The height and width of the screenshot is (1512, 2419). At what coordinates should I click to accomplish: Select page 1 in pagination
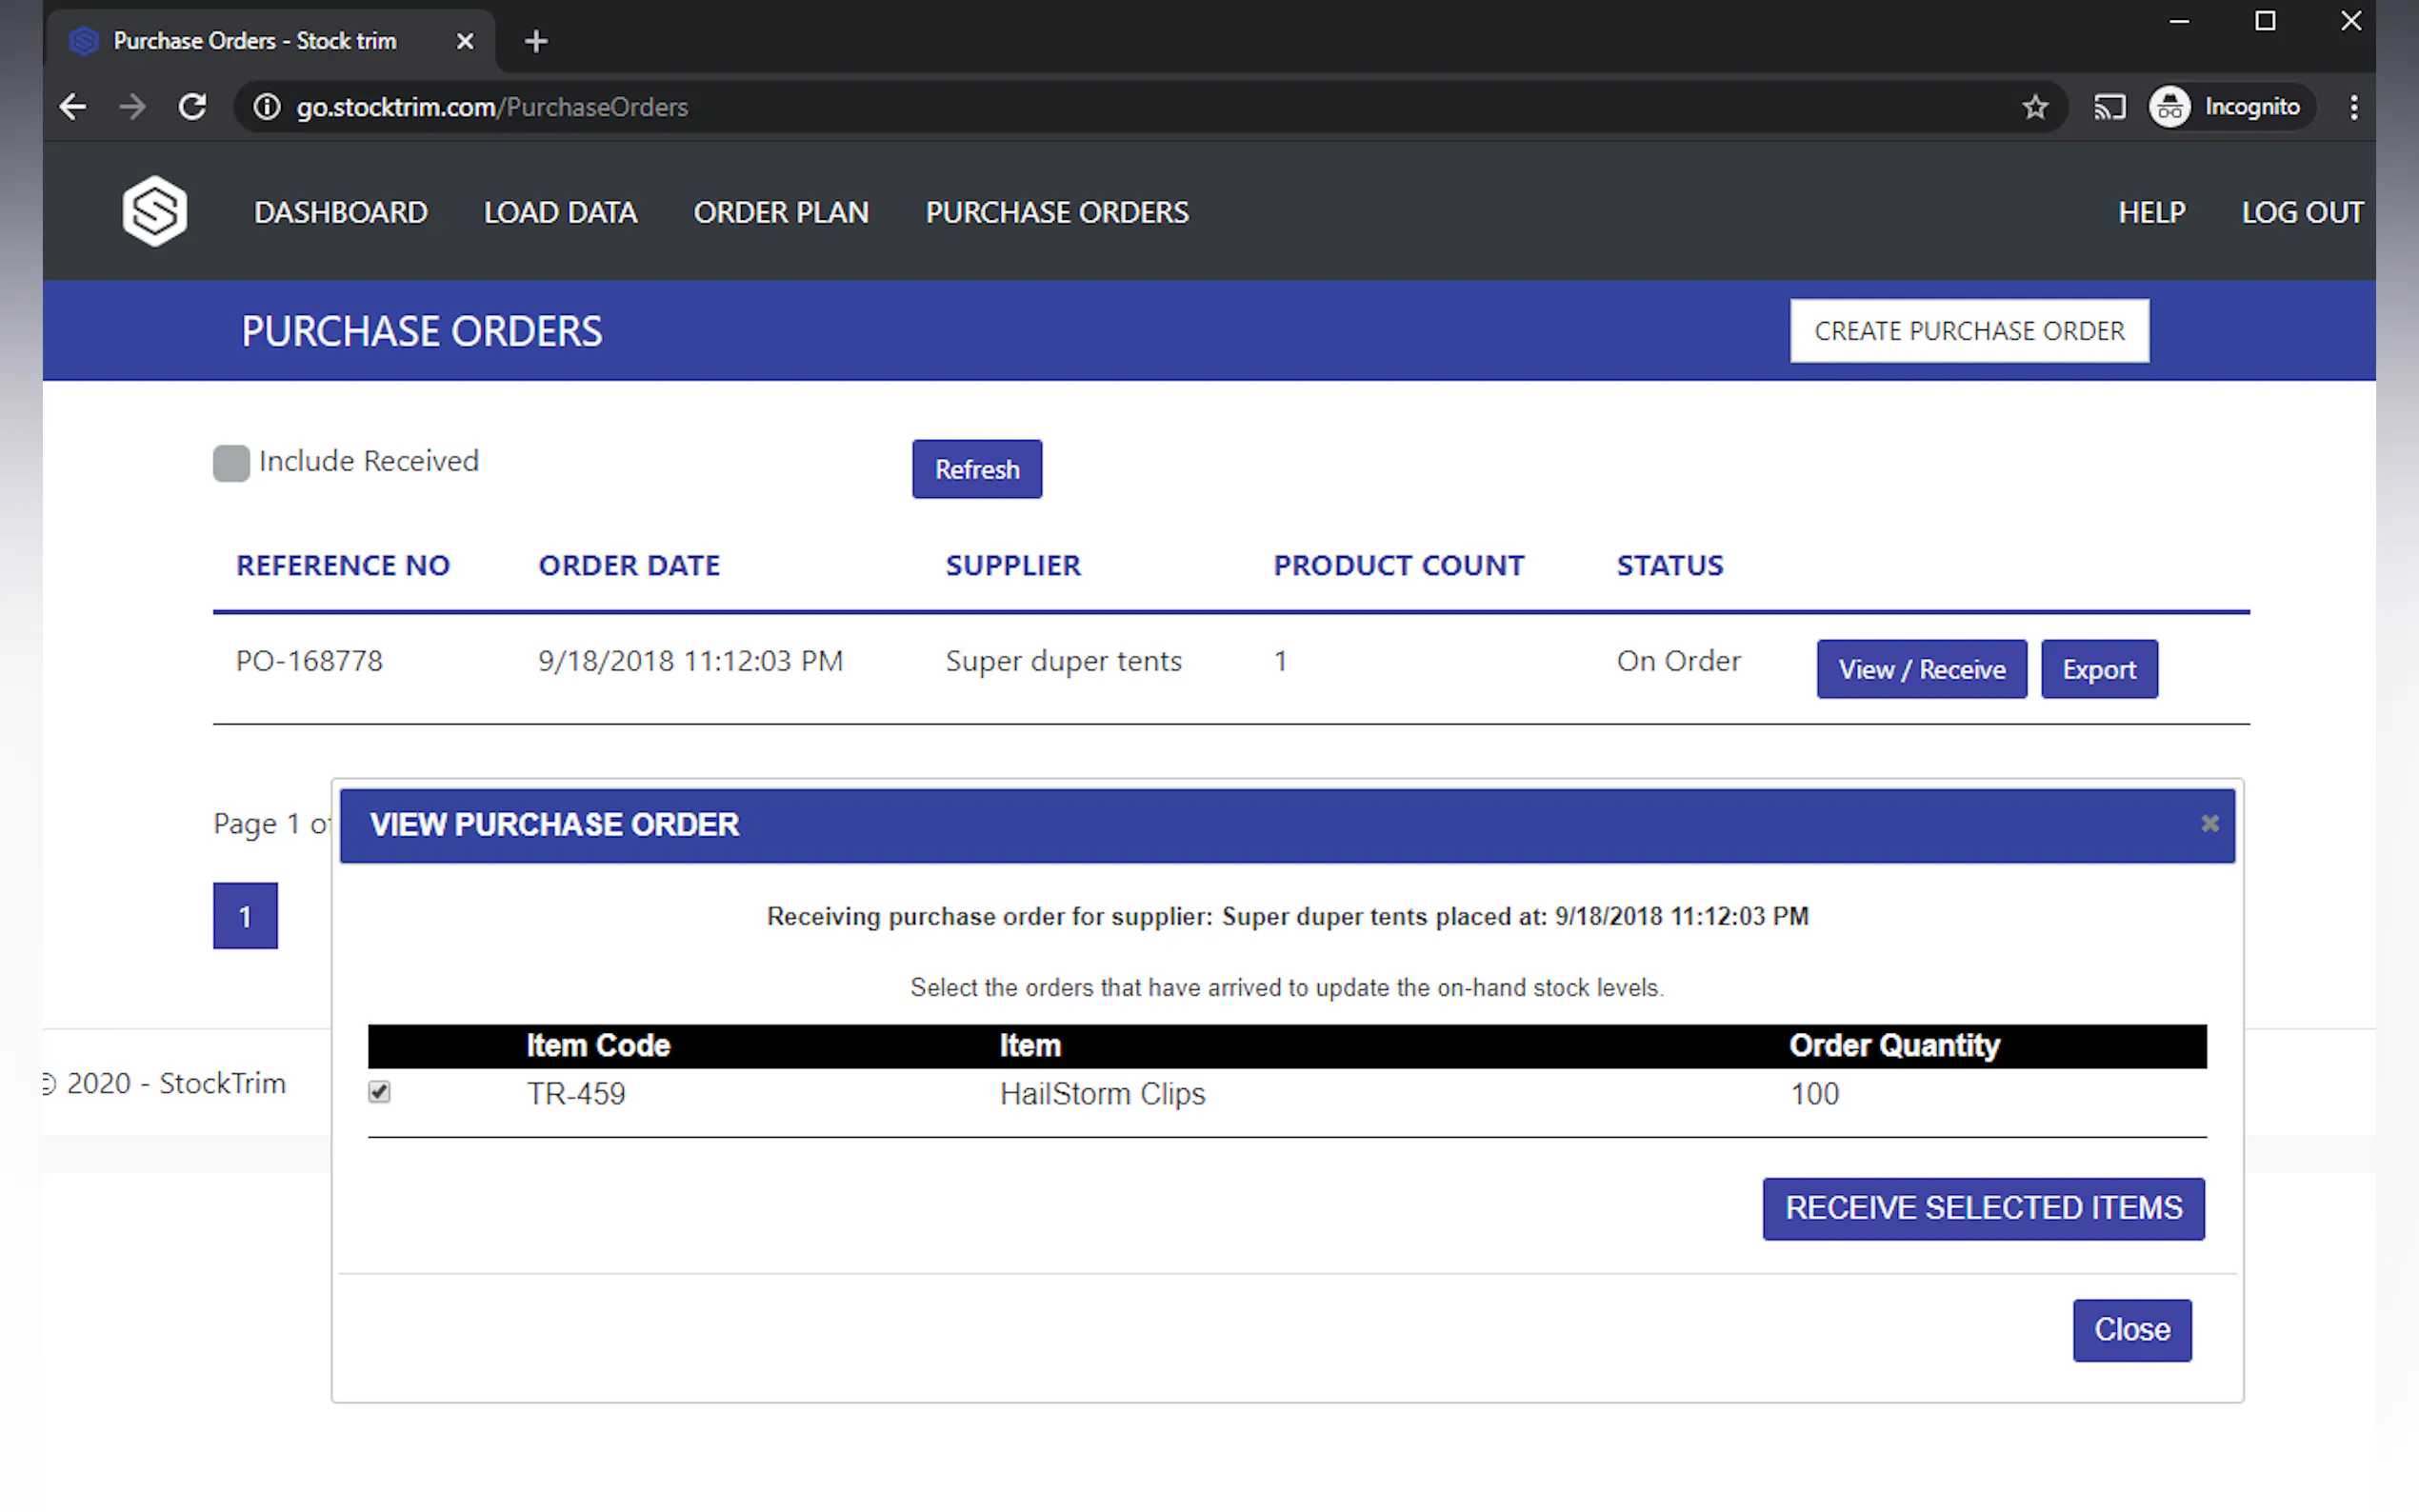245,915
